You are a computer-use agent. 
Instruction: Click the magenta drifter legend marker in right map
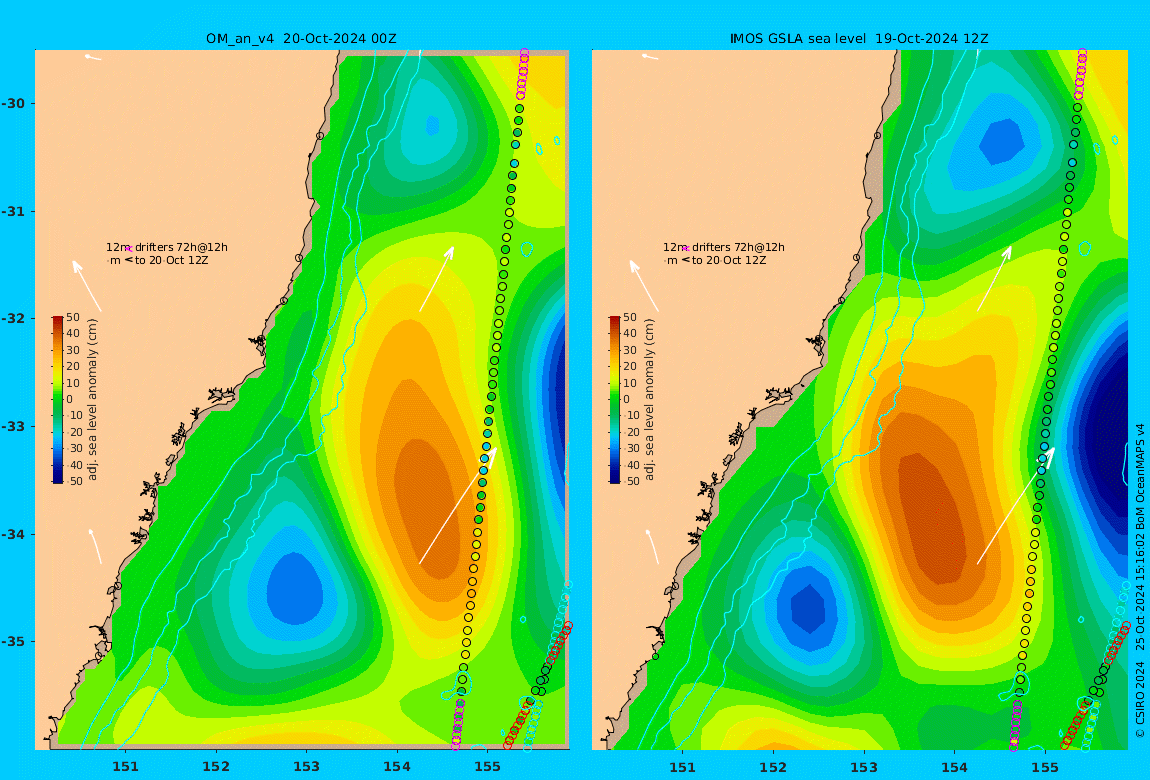pyautogui.click(x=686, y=249)
